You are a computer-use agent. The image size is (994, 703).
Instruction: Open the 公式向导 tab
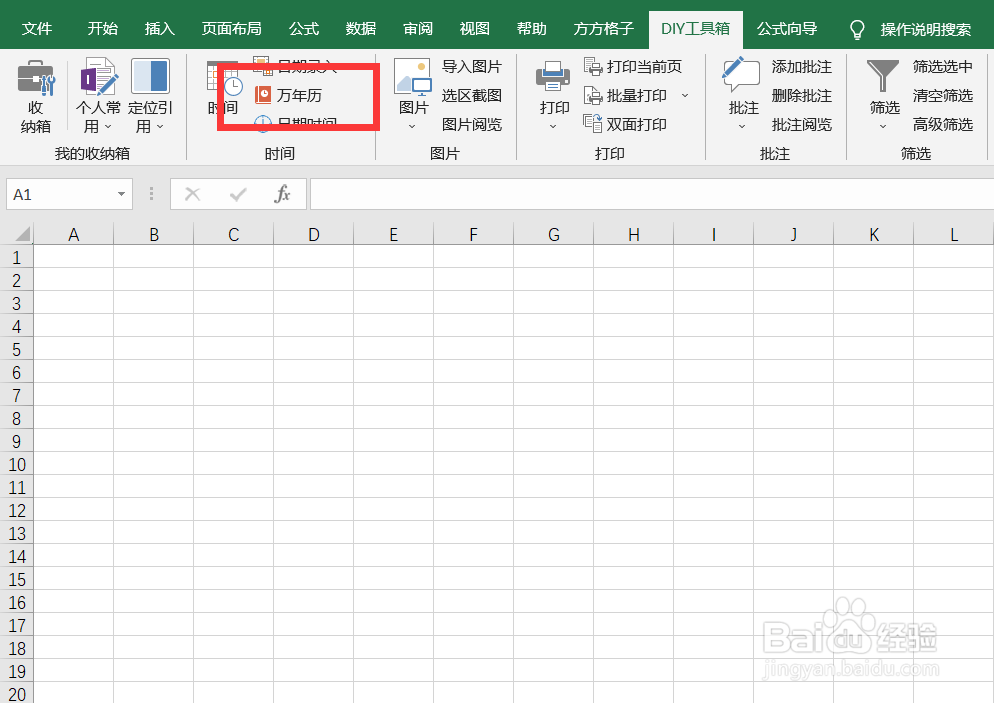787,29
